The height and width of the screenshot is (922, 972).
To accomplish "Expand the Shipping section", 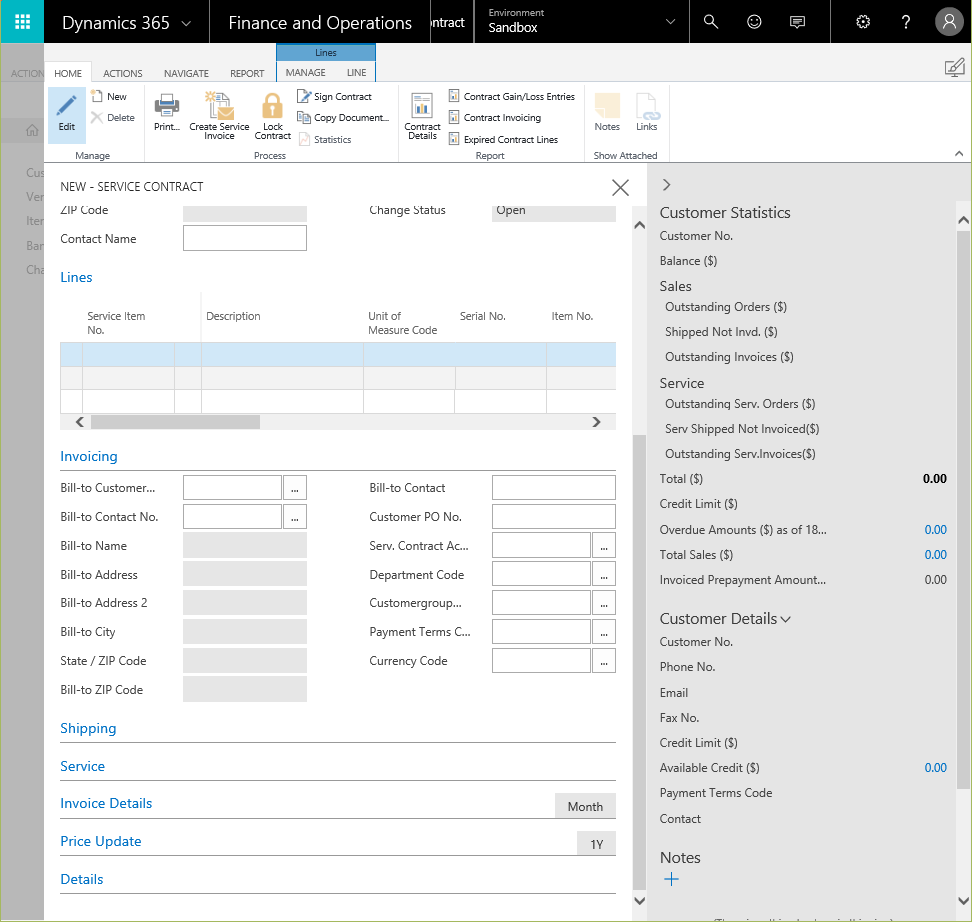I will tap(88, 729).
